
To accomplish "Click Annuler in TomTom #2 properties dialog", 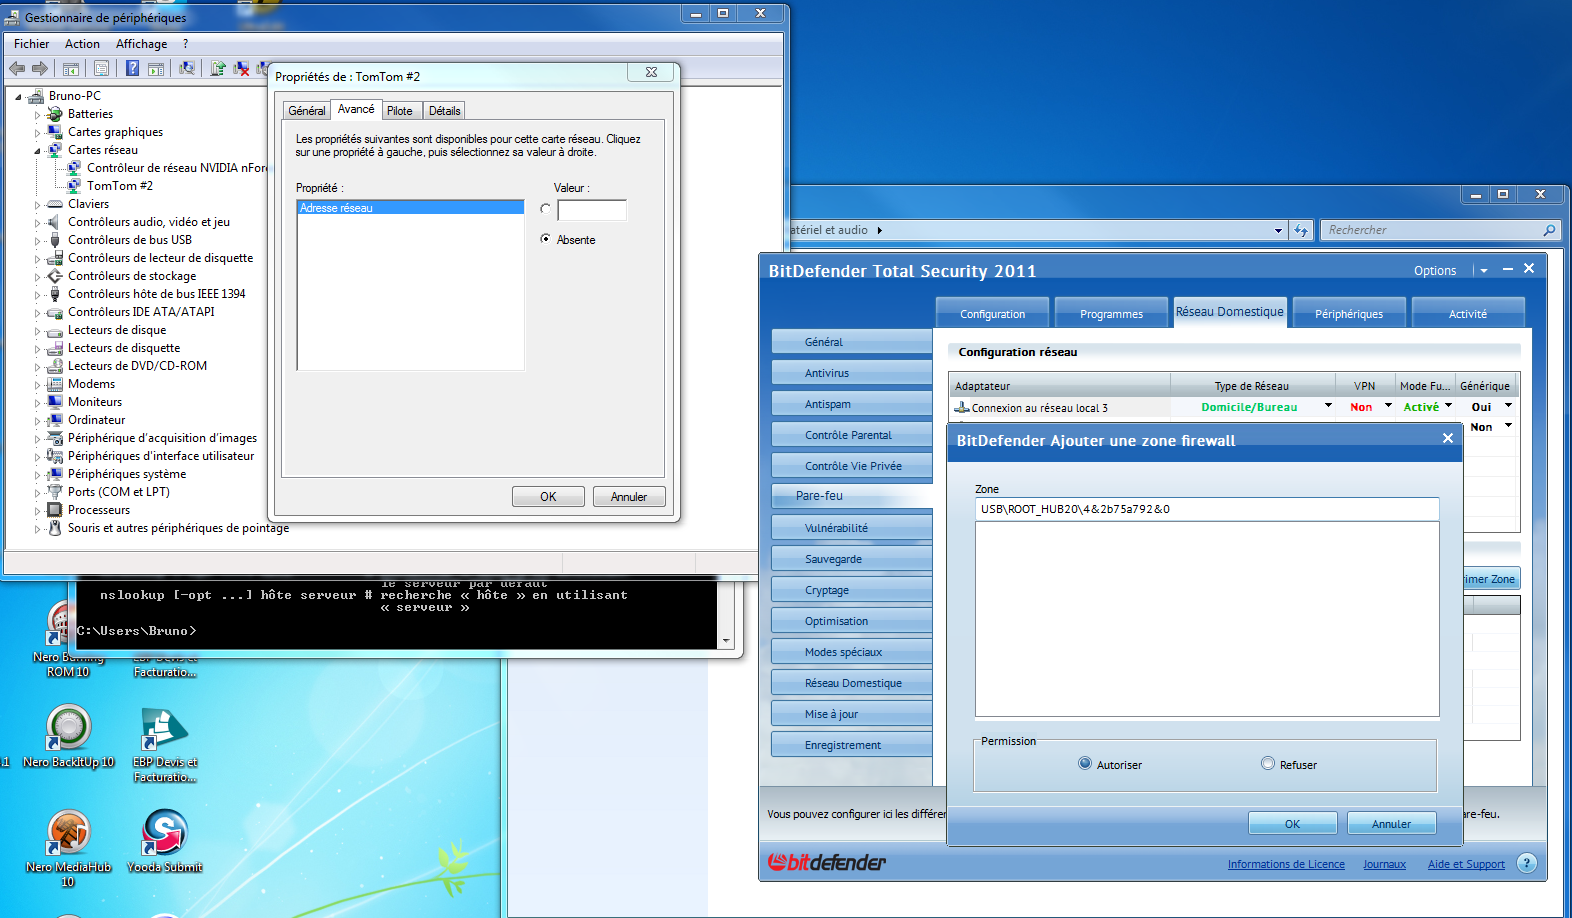I will tap(629, 496).
